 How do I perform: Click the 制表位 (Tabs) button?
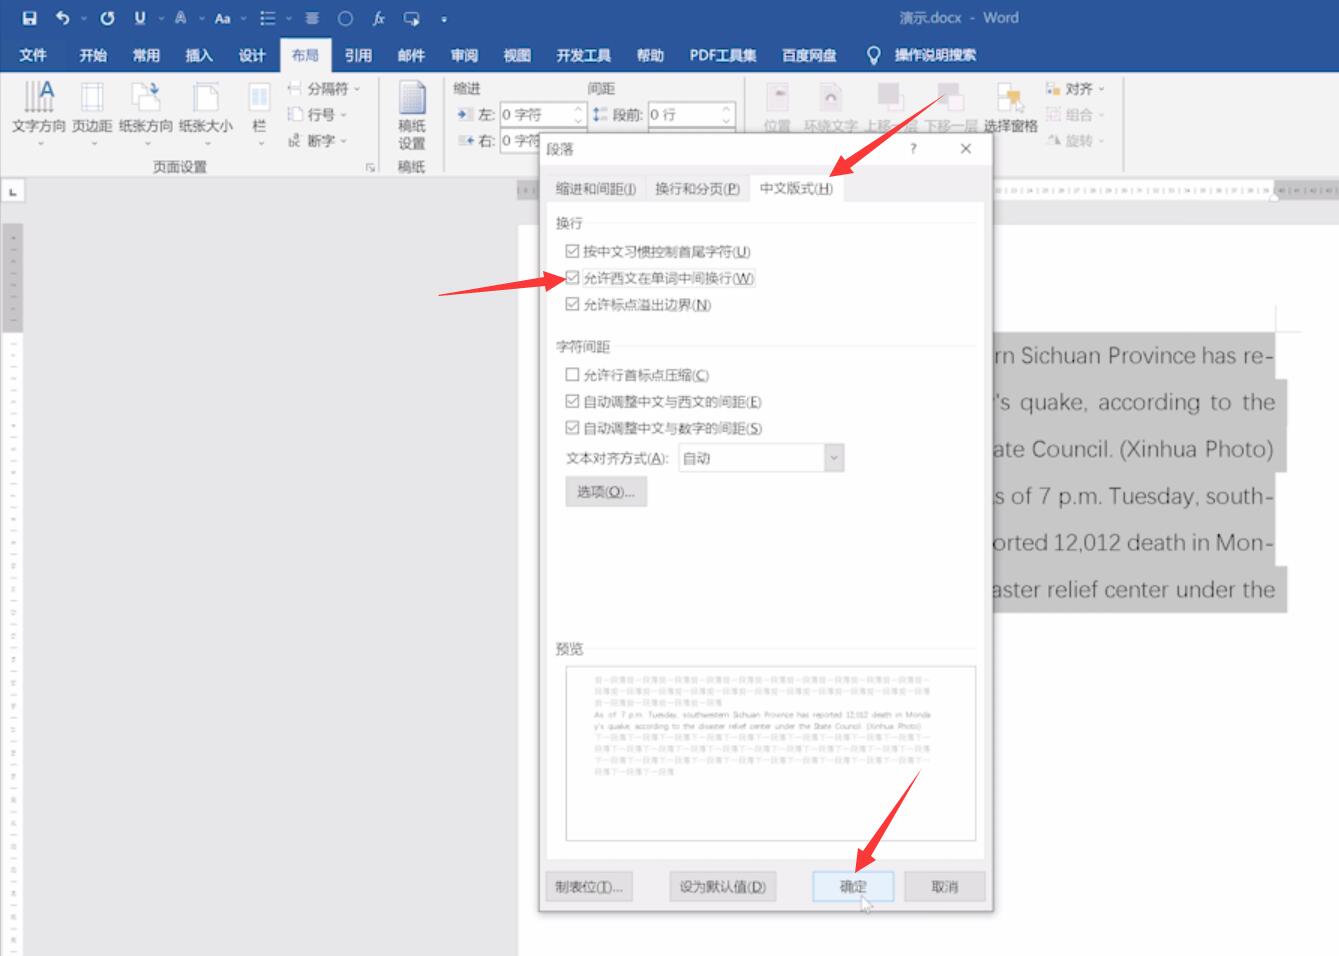[589, 886]
